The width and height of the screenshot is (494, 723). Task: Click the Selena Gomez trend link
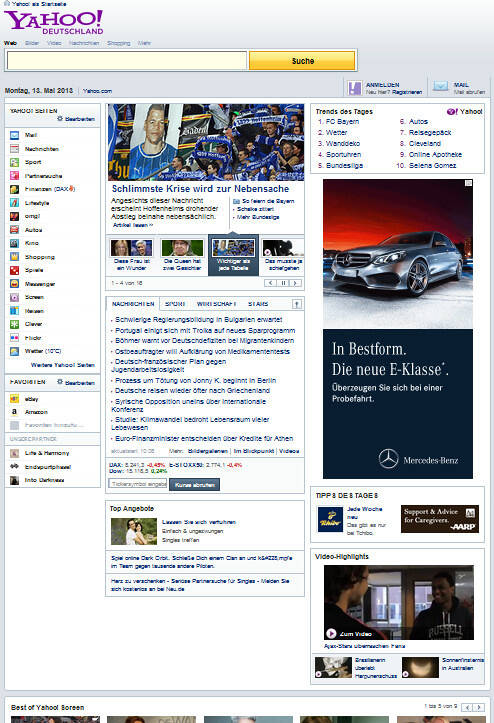(x=433, y=165)
